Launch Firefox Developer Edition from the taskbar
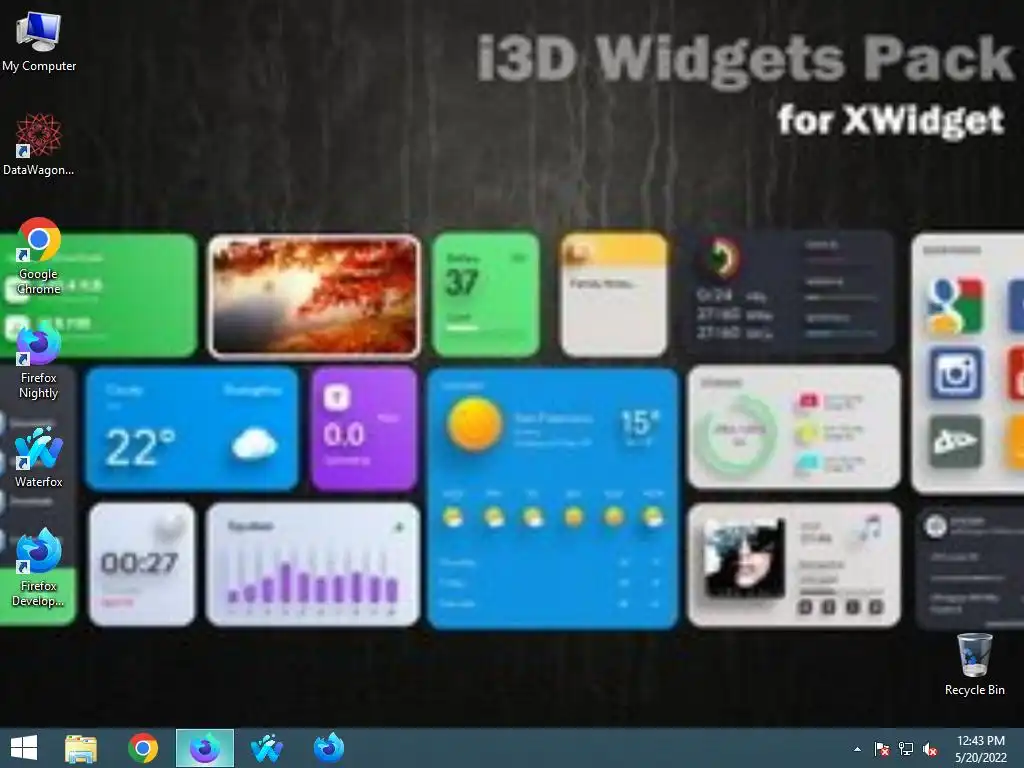The height and width of the screenshot is (768, 1024). pos(329,748)
